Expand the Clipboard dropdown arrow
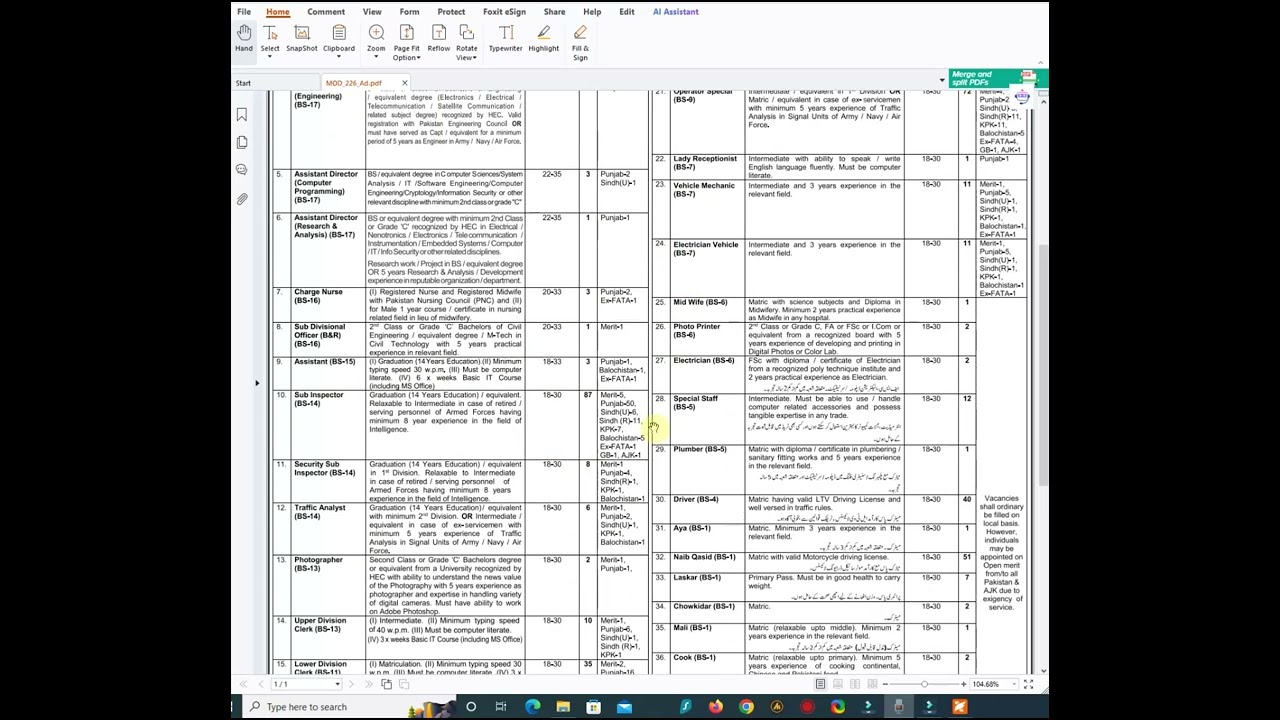This screenshot has width=1280, height=720. [x=338, y=57]
